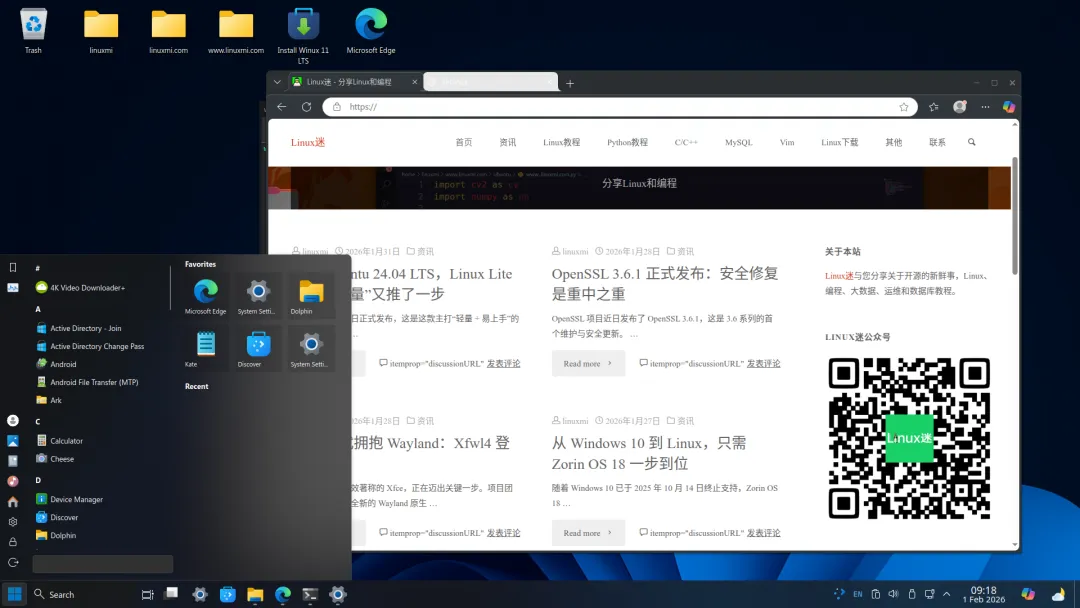Open KDE updates icon in system tray
The width and height of the screenshot is (1080, 608).
tap(839, 594)
